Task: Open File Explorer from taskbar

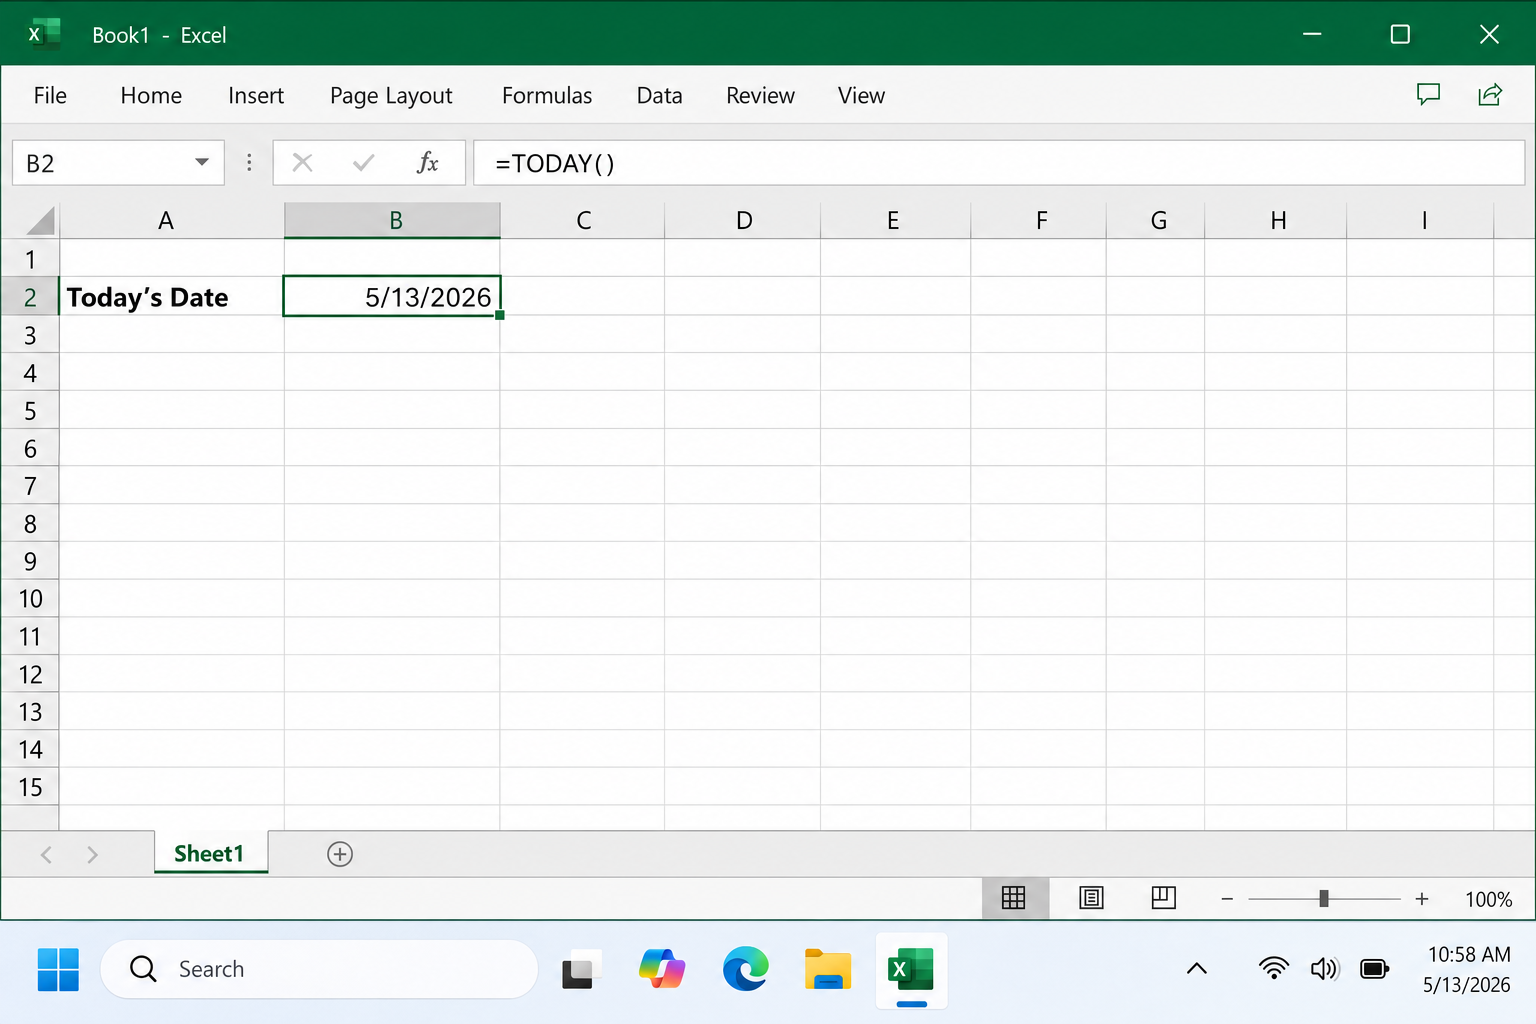Action: coord(828,969)
